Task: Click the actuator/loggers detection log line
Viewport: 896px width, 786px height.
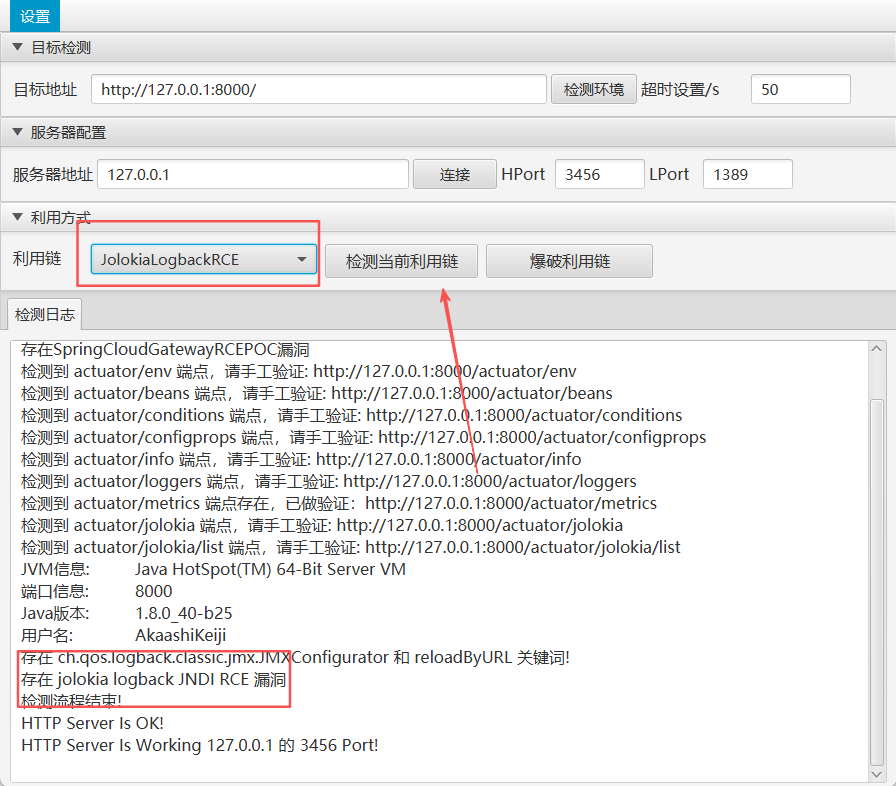Action: click(x=329, y=482)
